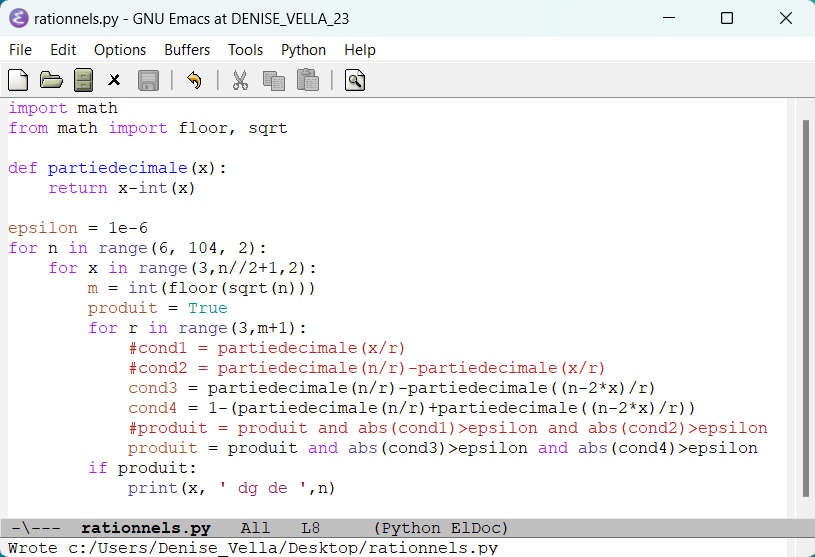The height and width of the screenshot is (557, 815).
Task: Click the rationnels.py buffer name in mode line
Action: 146,528
